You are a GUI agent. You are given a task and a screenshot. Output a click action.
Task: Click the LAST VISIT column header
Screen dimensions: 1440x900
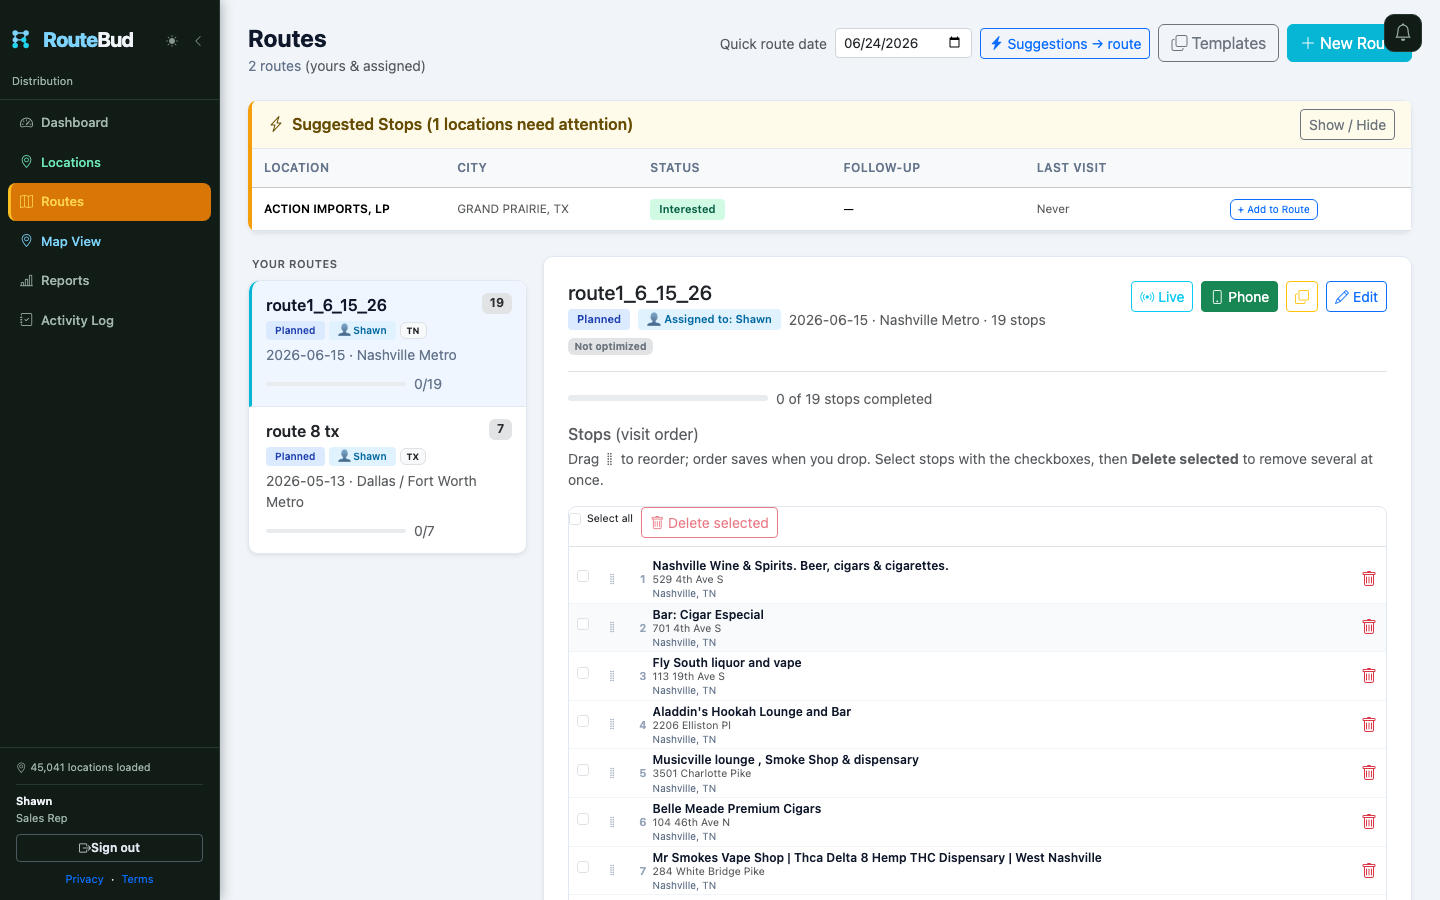pyautogui.click(x=1071, y=168)
